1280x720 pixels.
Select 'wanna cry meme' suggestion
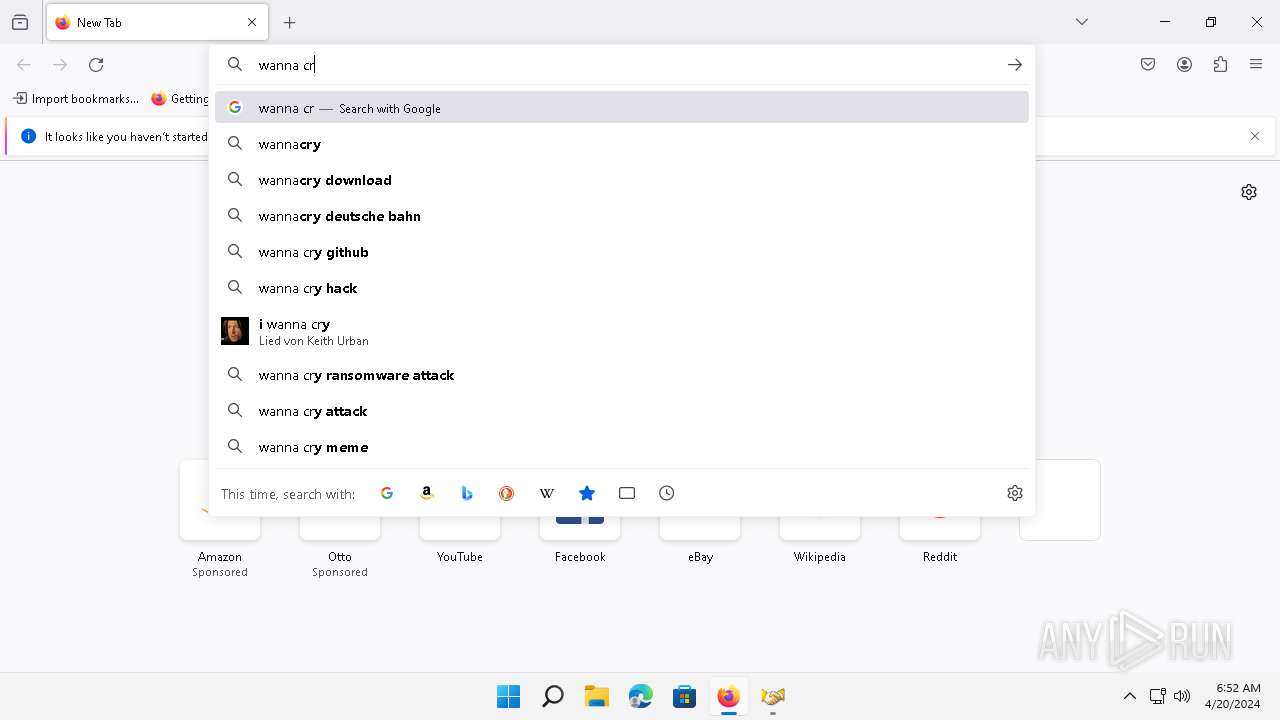pyautogui.click(x=622, y=447)
